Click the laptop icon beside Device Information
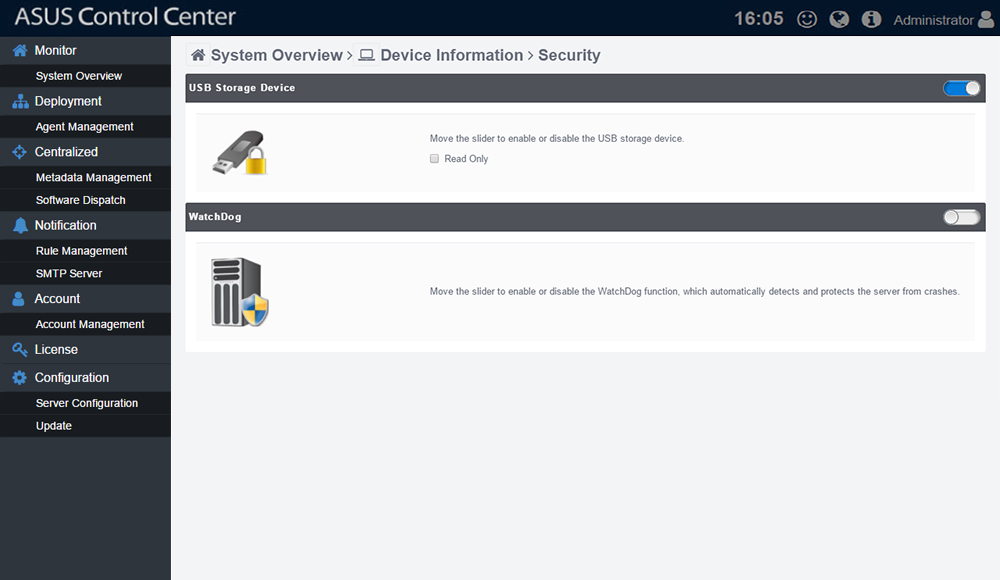 click(x=366, y=55)
